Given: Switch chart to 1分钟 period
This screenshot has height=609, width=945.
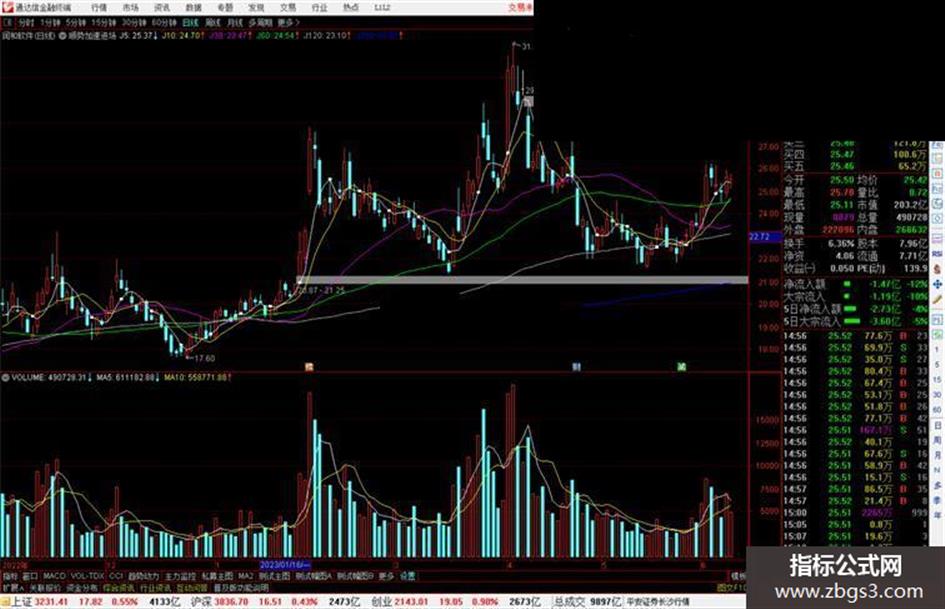Looking at the screenshot, I should [50, 23].
